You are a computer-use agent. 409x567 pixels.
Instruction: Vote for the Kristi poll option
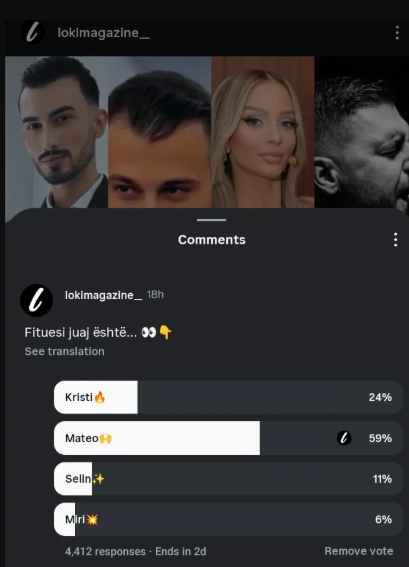tap(228, 397)
